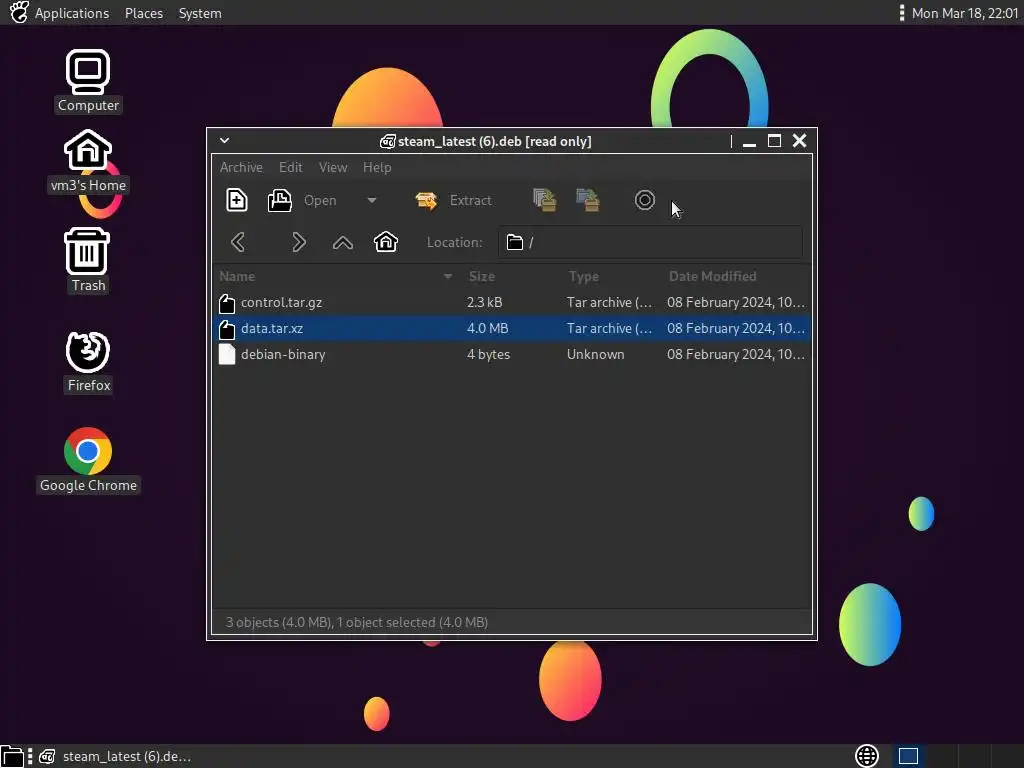Launch Firefox from the desktop
1024x768 pixels.
tap(88, 361)
